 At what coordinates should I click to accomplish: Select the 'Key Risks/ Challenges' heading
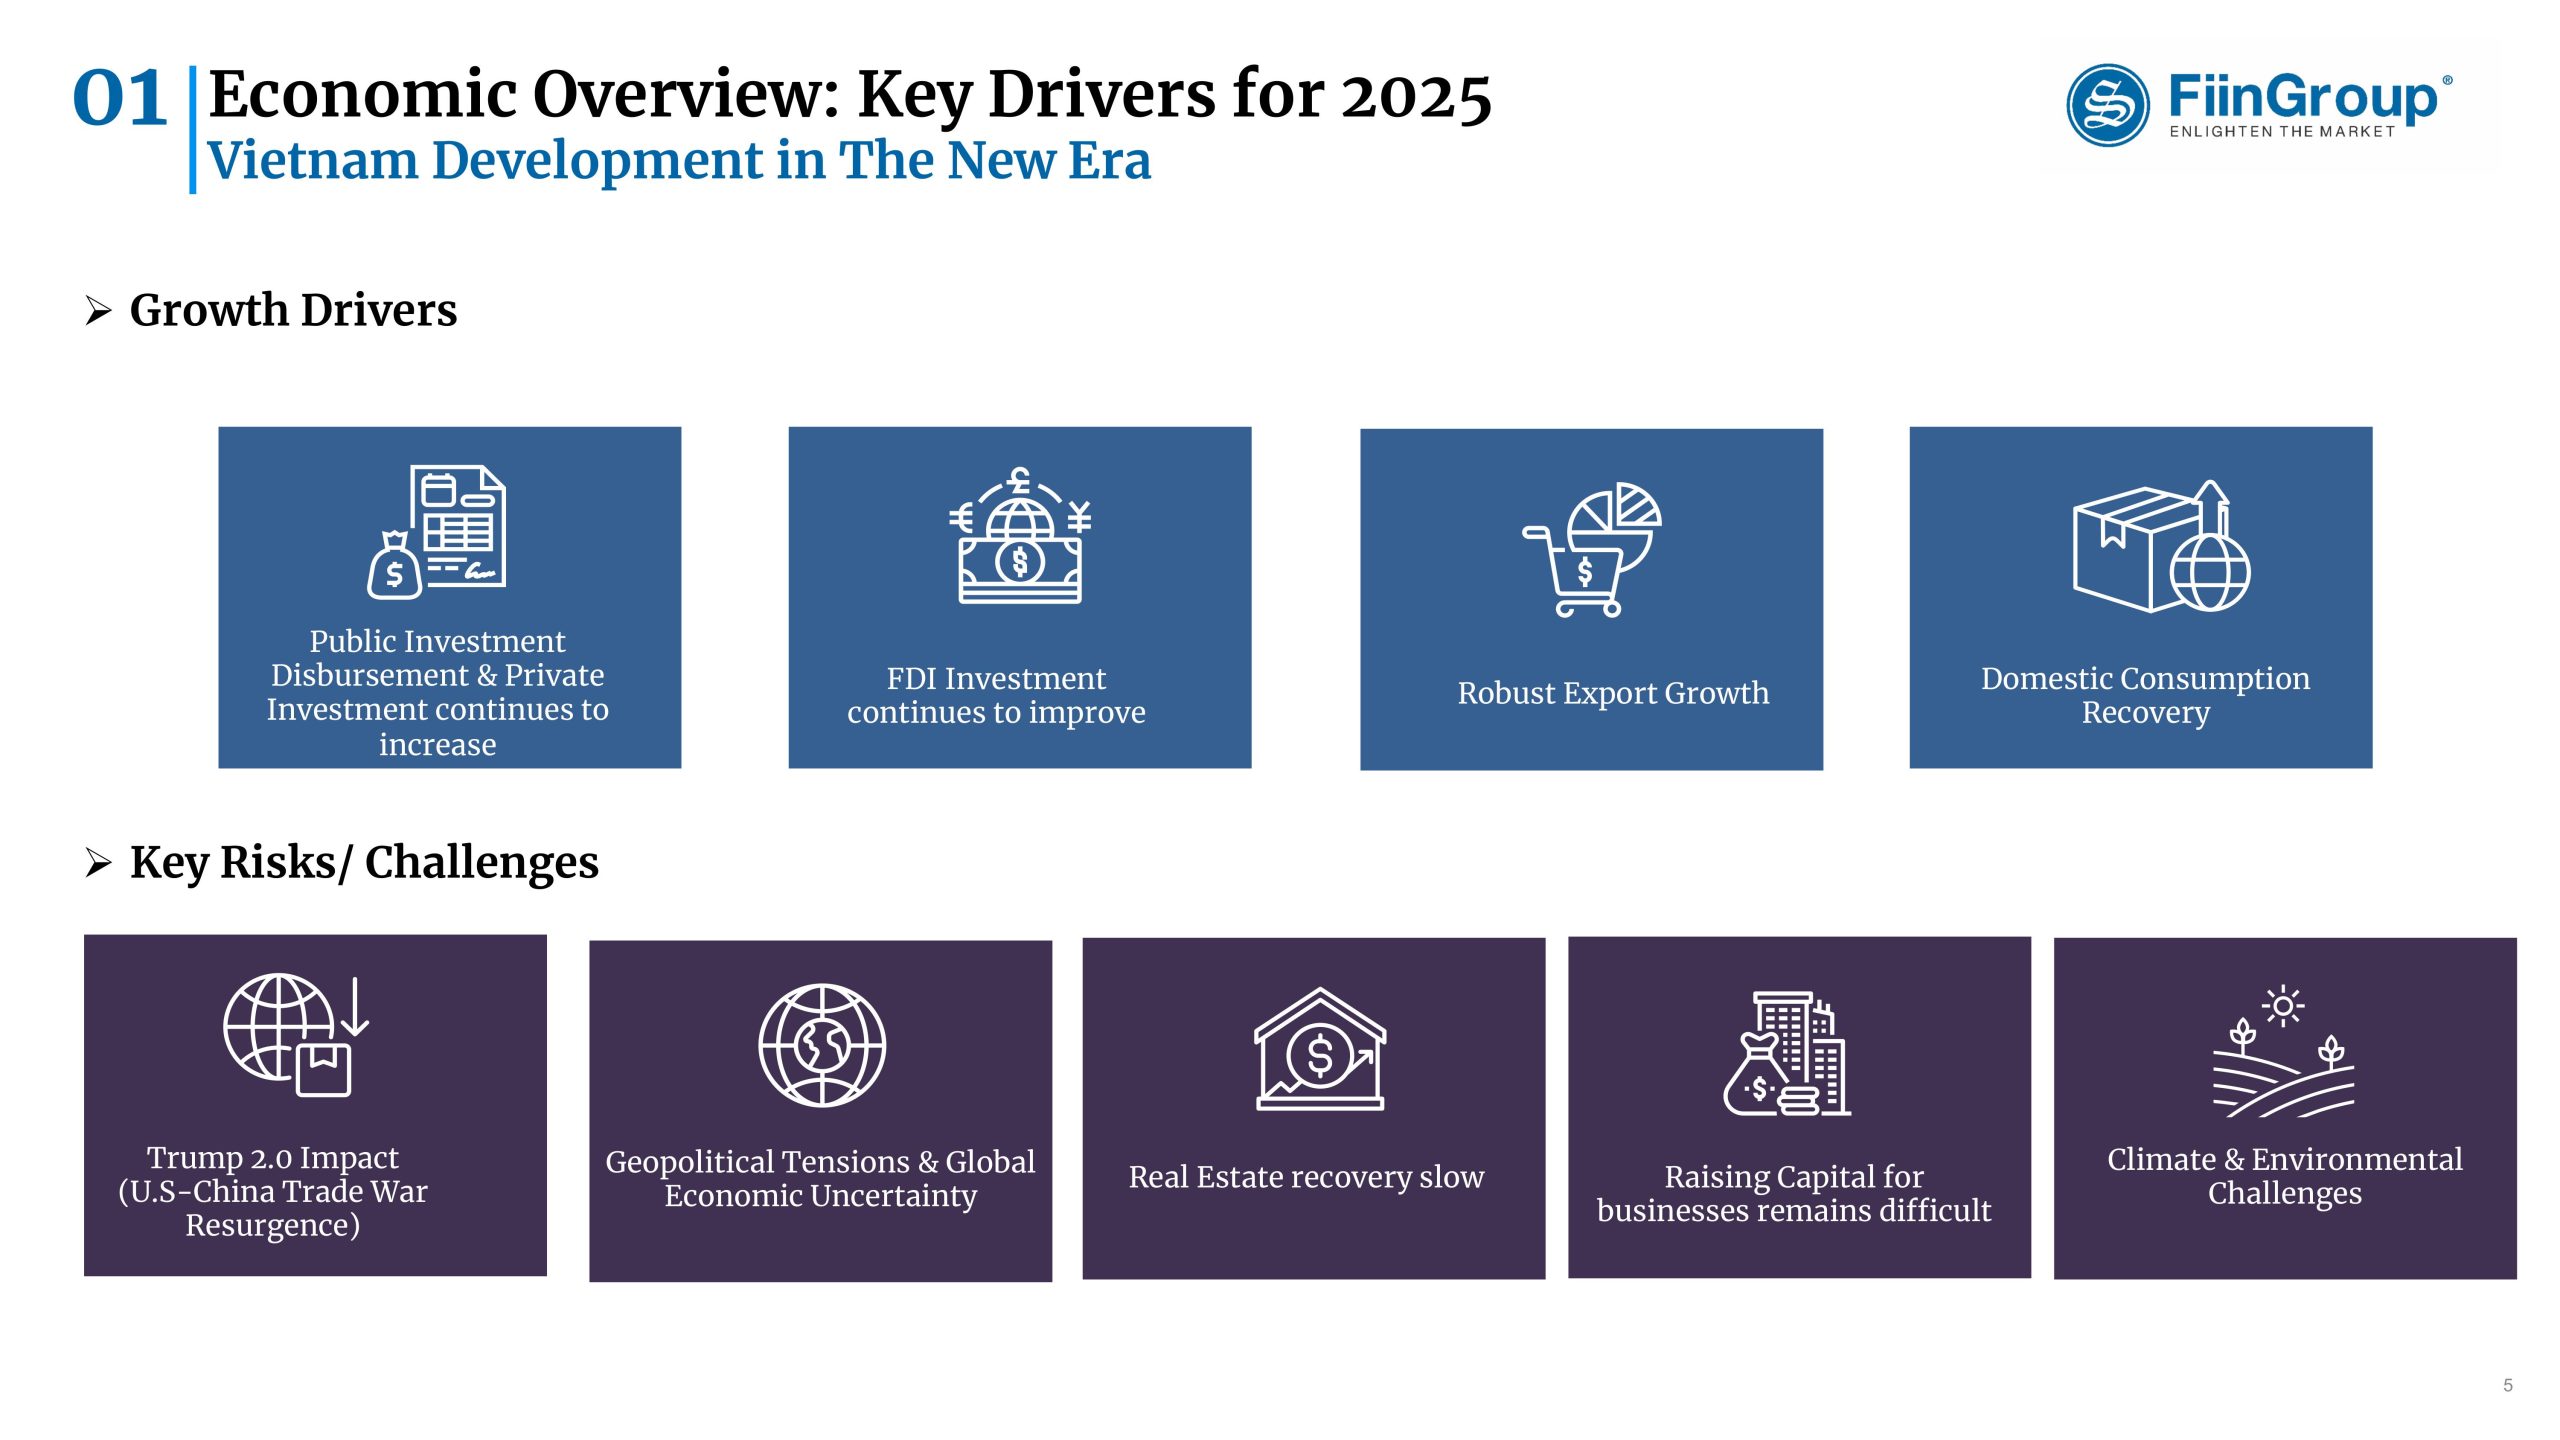[x=364, y=862]
